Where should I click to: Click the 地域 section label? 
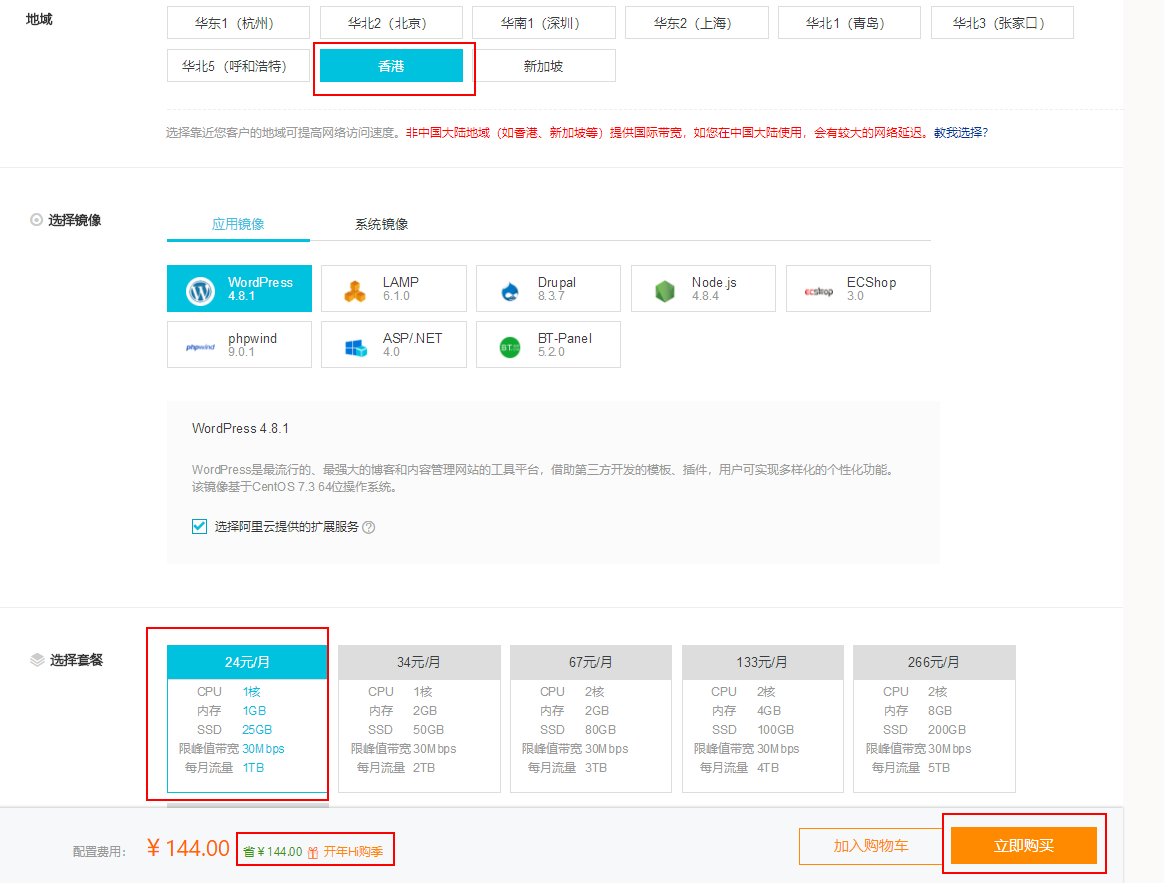[39, 19]
